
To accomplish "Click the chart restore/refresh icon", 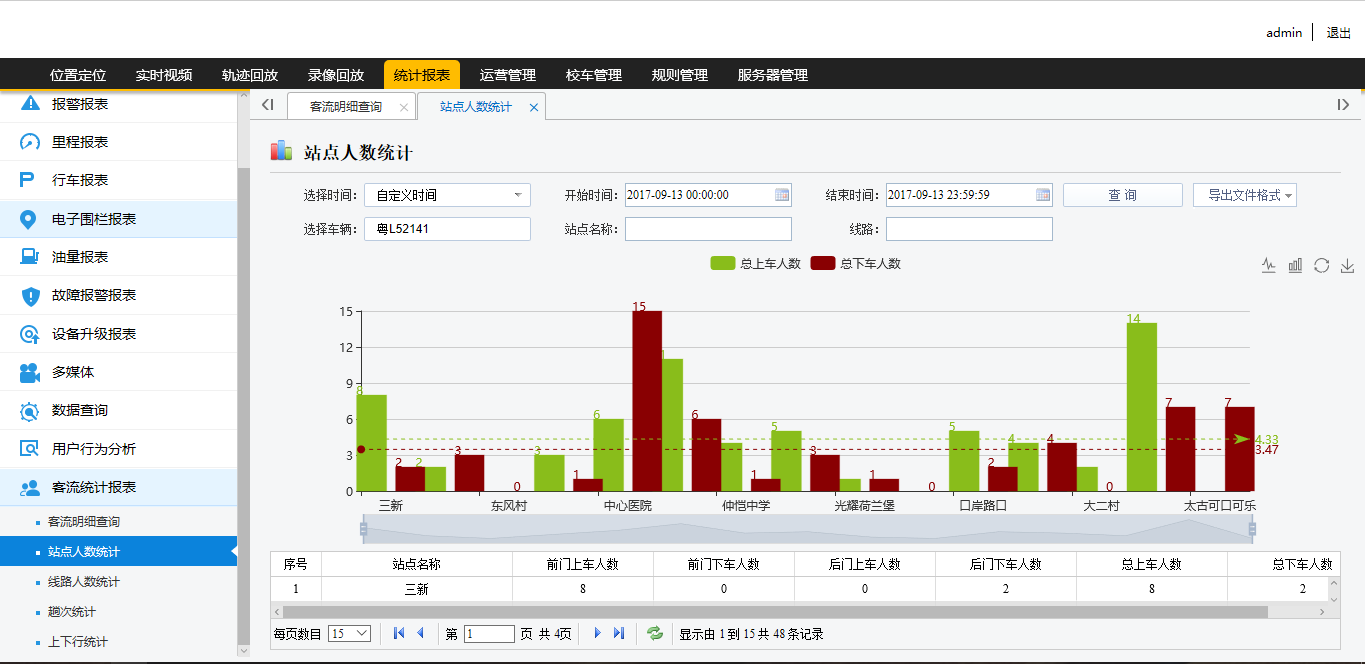I will pos(1321,265).
